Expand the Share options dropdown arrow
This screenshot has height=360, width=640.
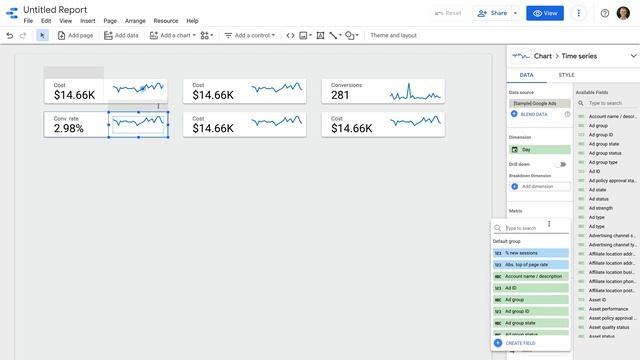point(515,13)
